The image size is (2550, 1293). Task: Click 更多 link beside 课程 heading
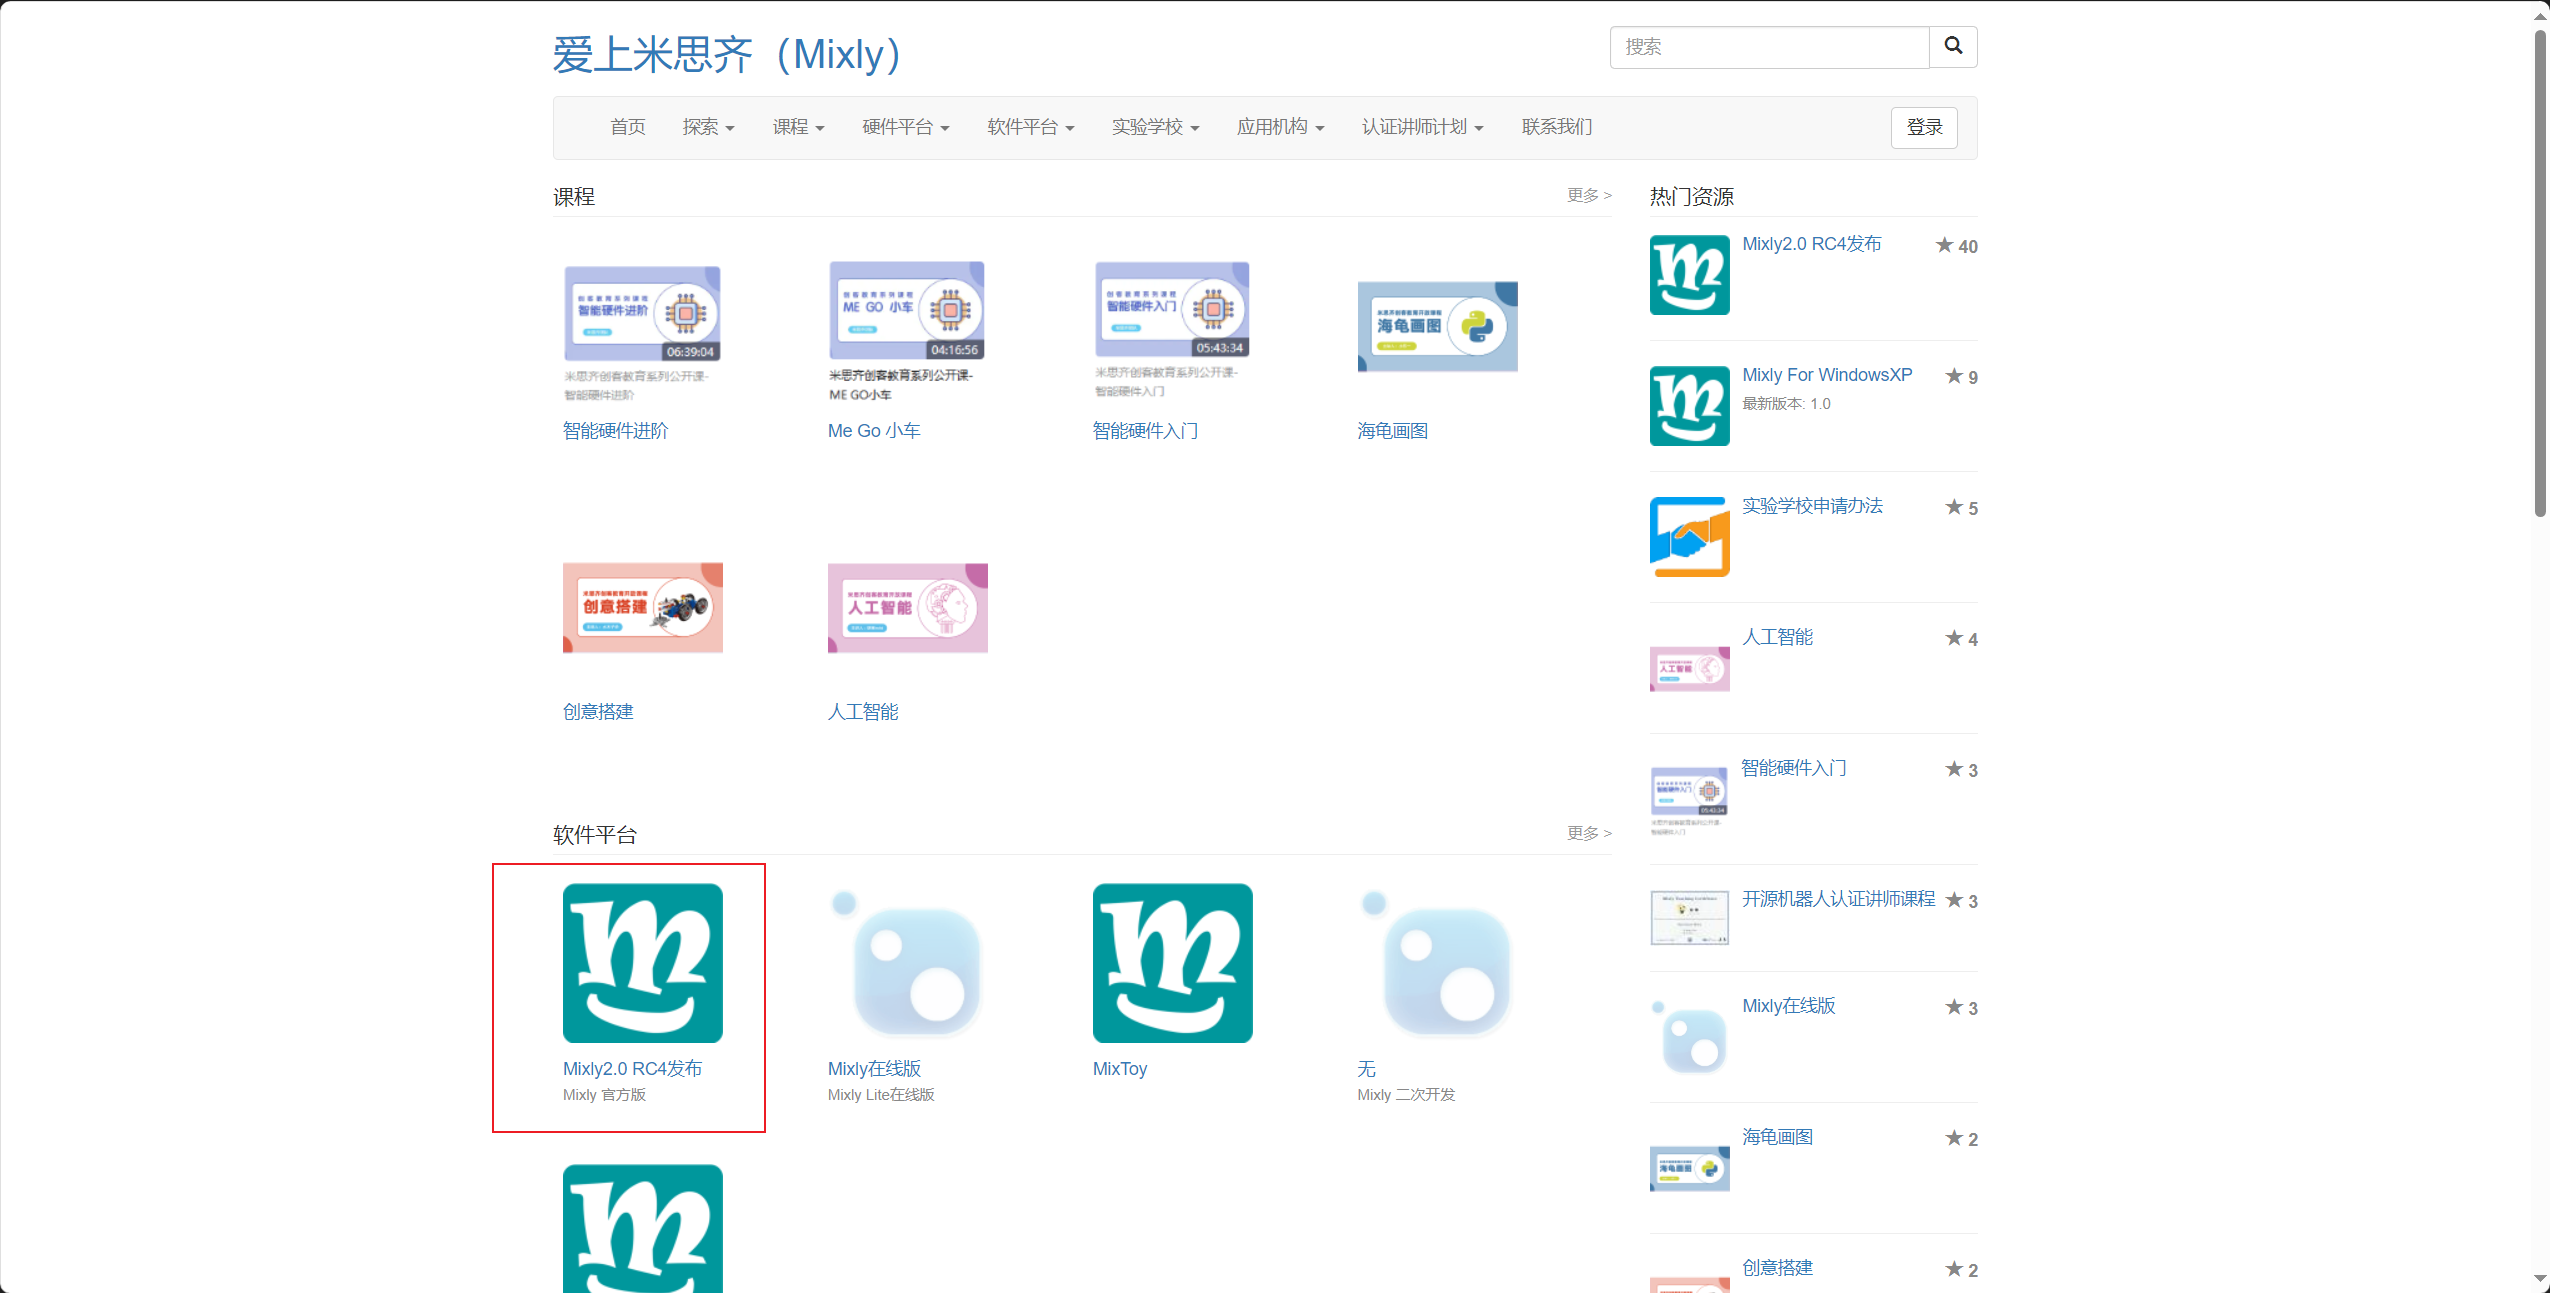pyautogui.click(x=1588, y=195)
